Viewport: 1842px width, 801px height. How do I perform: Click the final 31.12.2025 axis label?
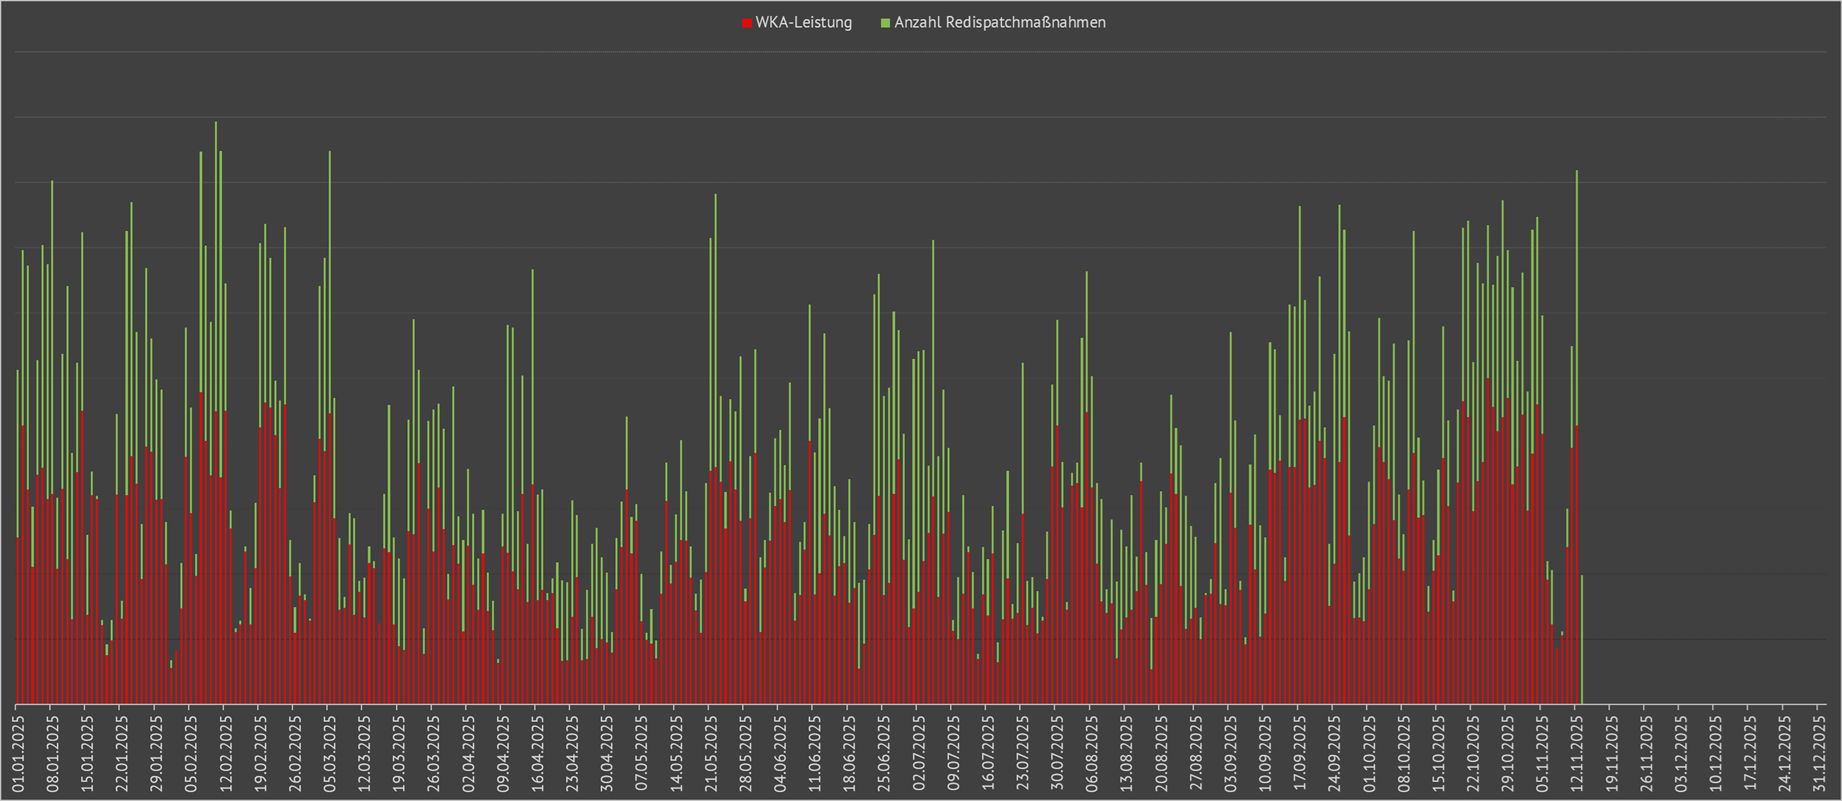1818,751
